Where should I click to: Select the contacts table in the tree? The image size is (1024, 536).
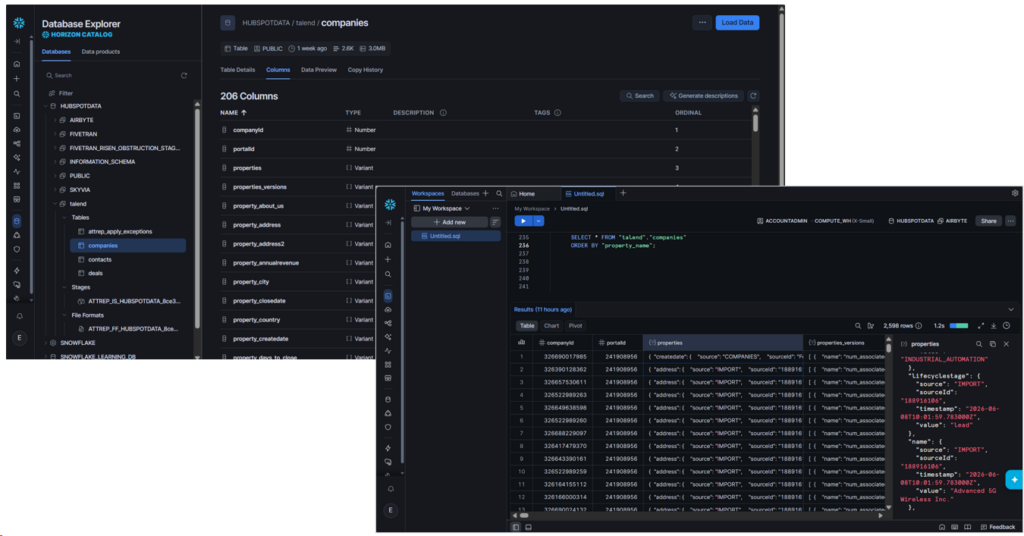(x=100, y=260)
